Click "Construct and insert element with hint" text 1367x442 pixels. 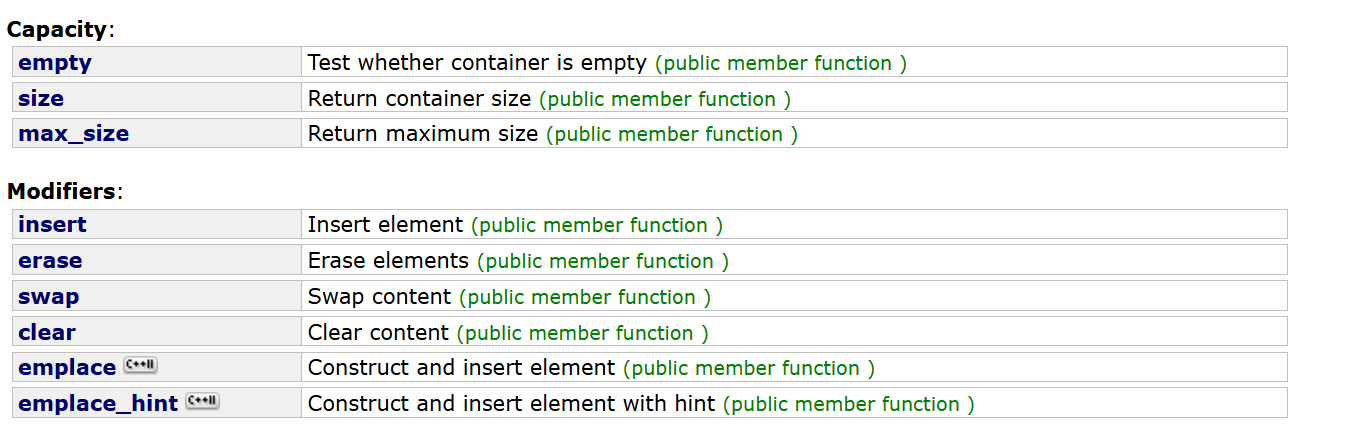pos(511,404)
